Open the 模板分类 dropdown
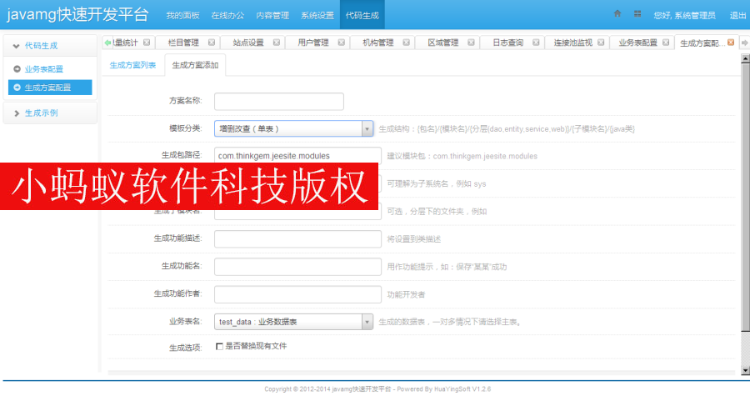The width and height of the screenshot is (750, 396). tap(294, 129)
